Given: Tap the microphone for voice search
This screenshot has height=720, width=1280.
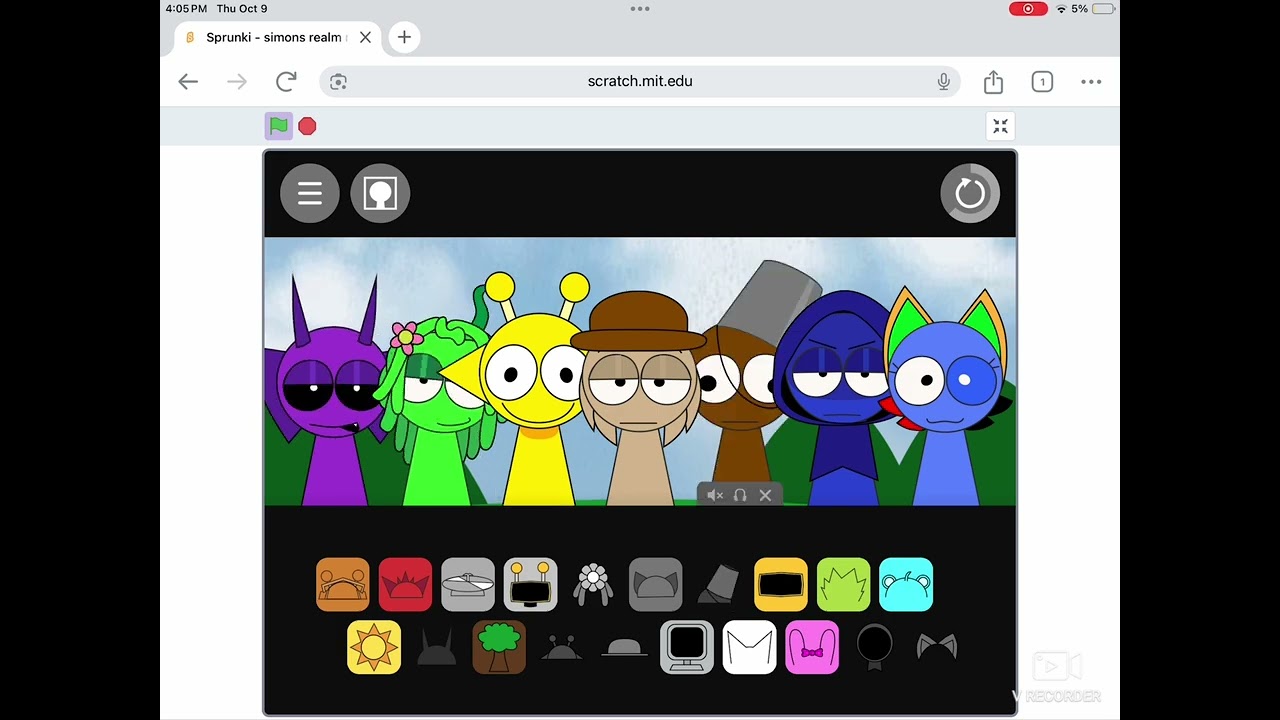Looking at the screenshot, I should click(943, 82).
